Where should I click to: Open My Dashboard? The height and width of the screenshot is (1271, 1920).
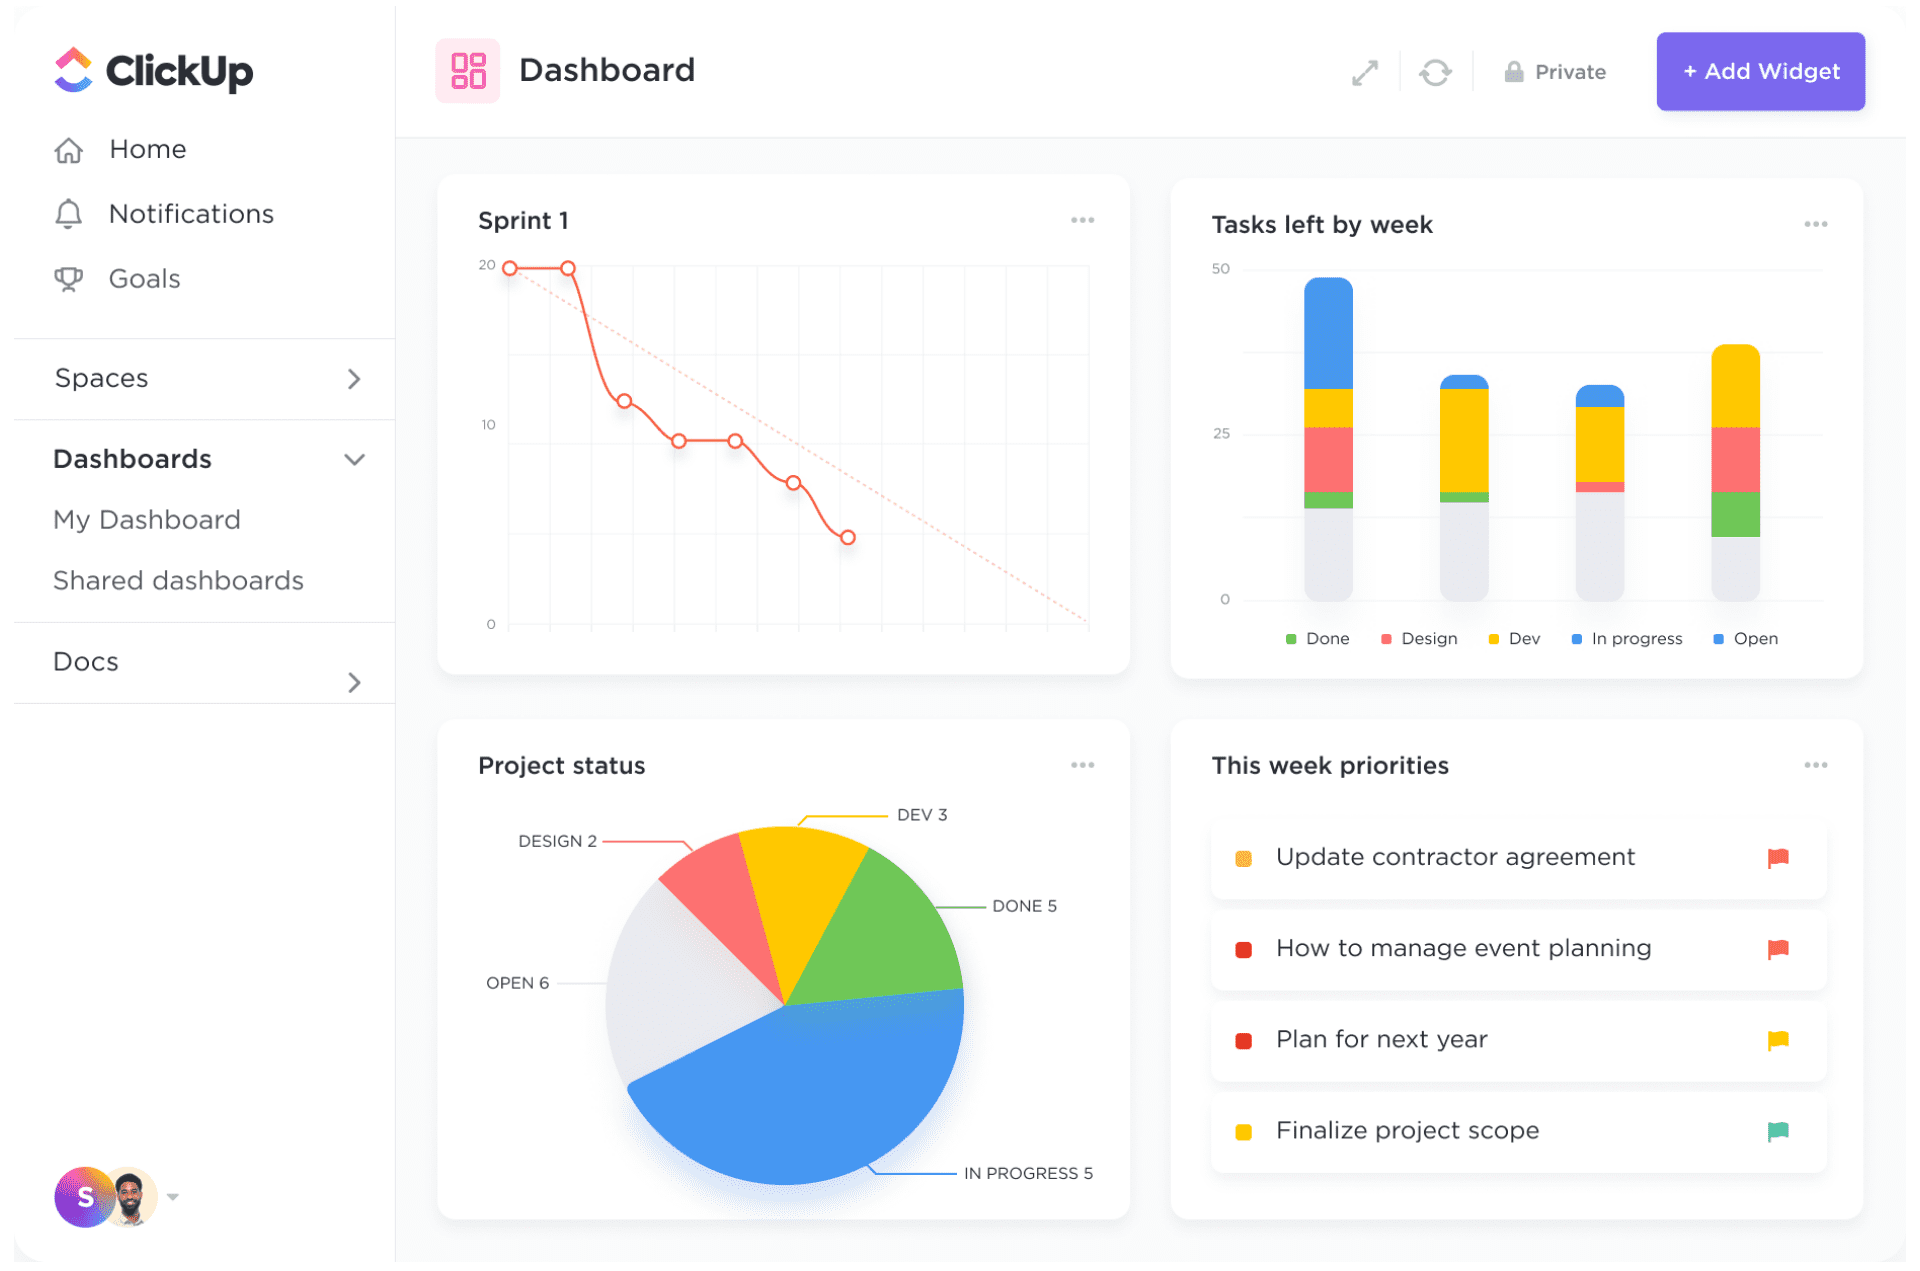click(x=146, y=519)
